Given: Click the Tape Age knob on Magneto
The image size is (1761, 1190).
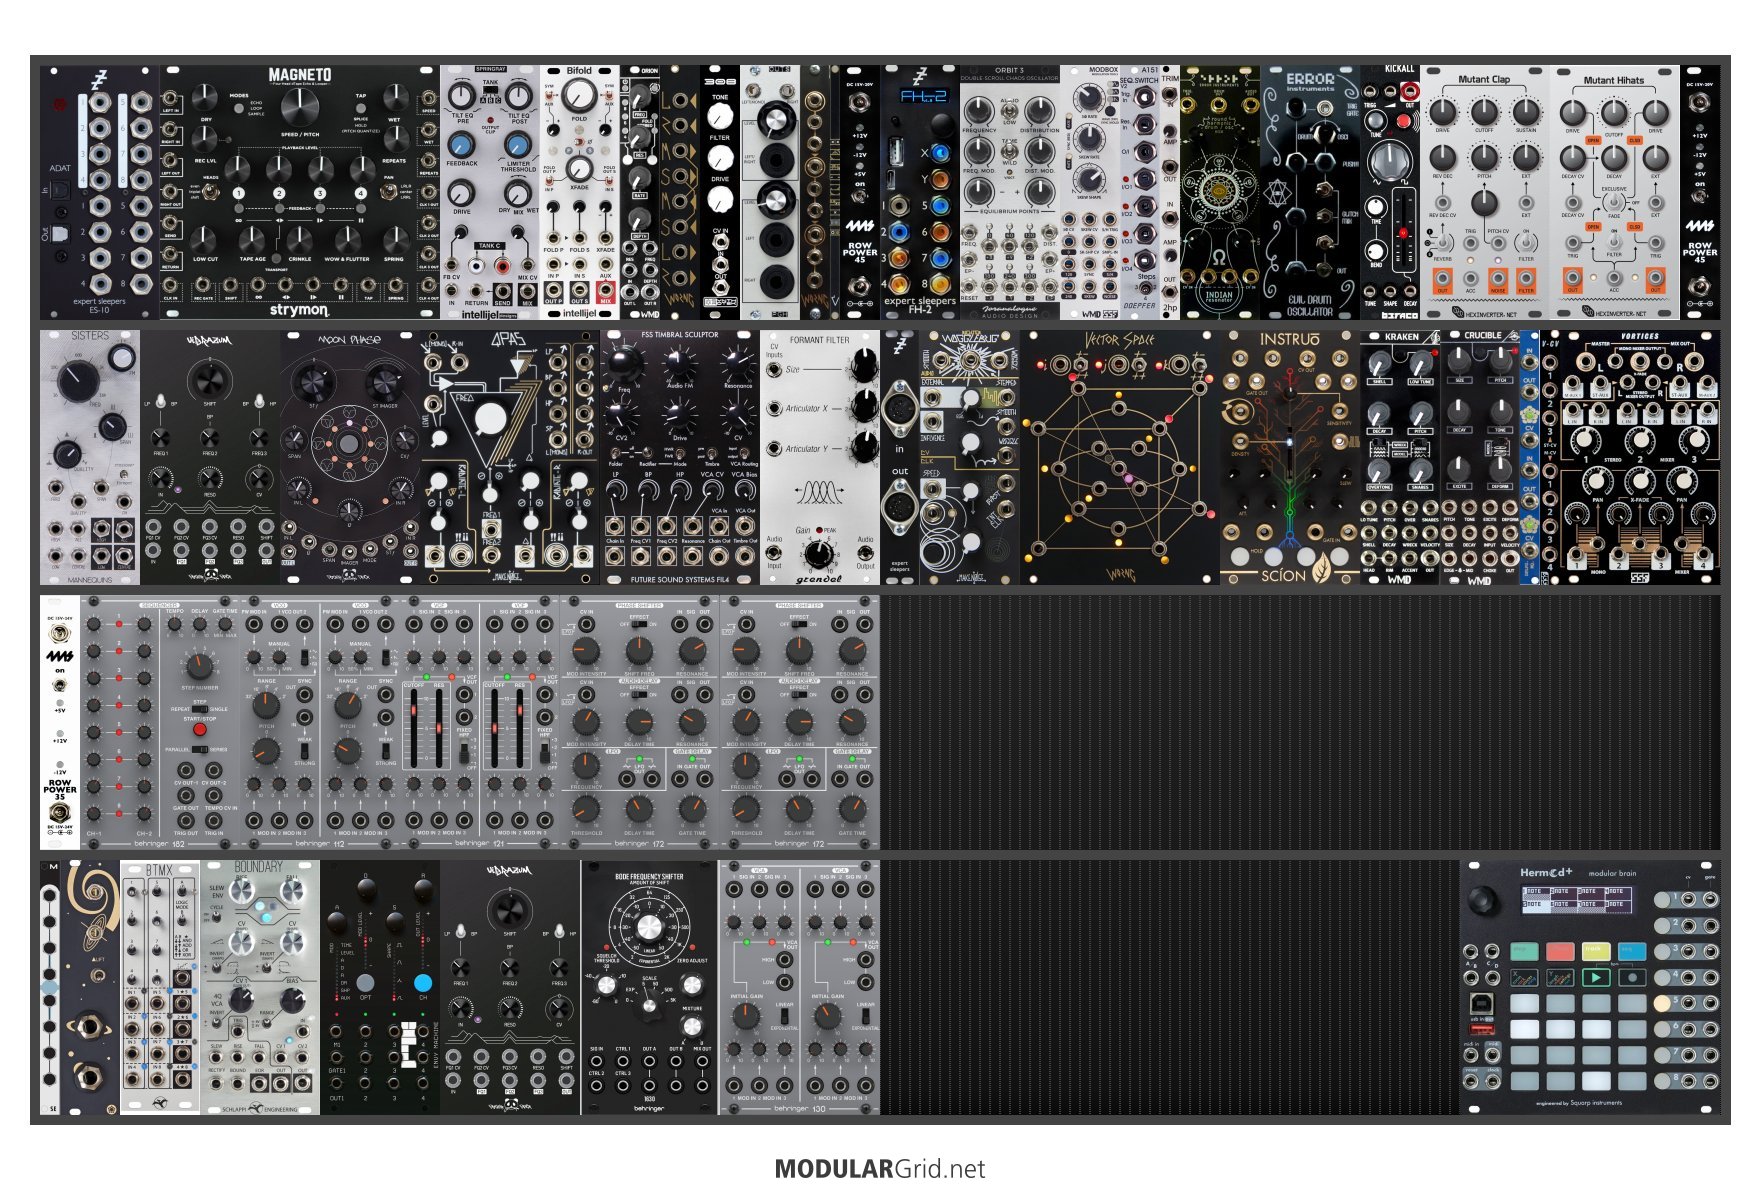Looking at the screenshot, I should pos(252,240).
